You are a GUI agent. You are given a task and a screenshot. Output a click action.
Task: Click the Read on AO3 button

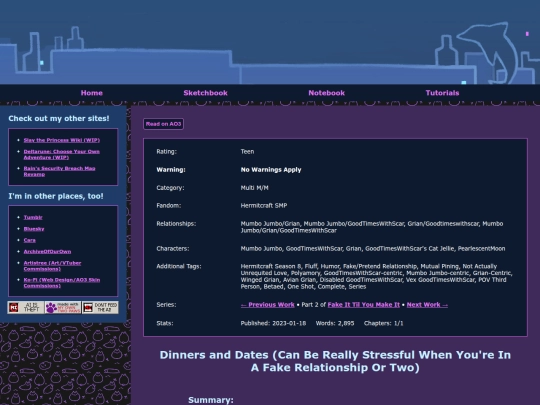[x=163, y=124]
